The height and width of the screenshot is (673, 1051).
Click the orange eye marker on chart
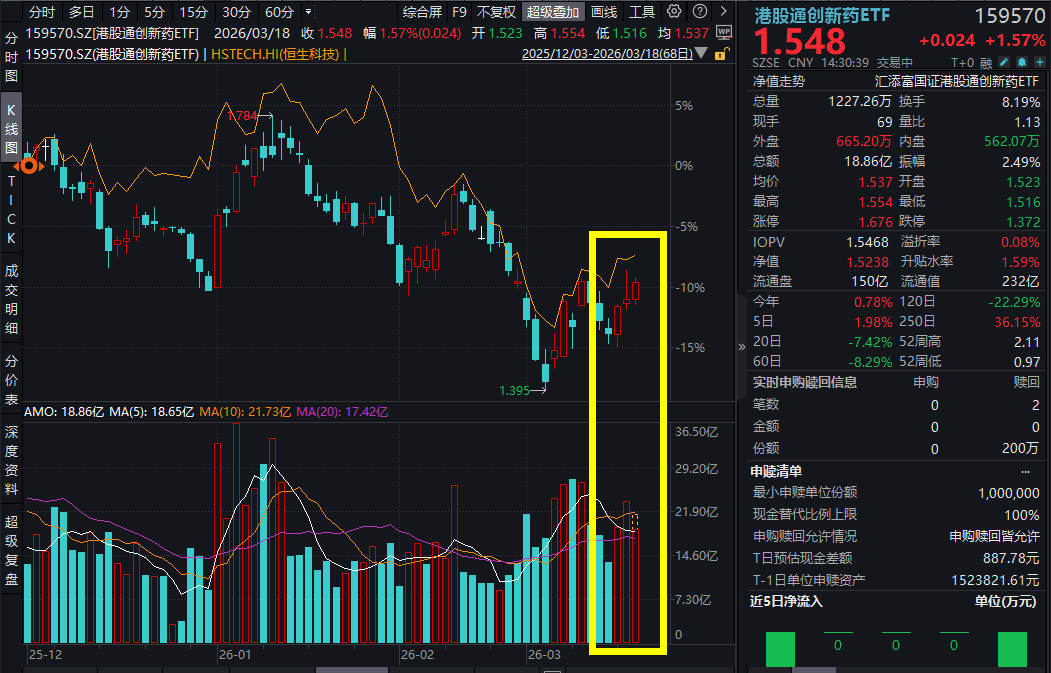pos(29,165)
